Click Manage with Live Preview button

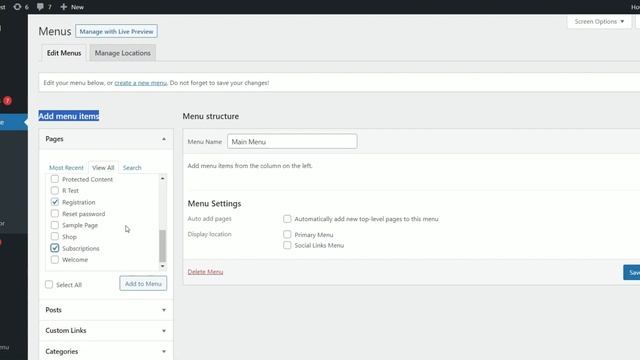pos(116,31)
